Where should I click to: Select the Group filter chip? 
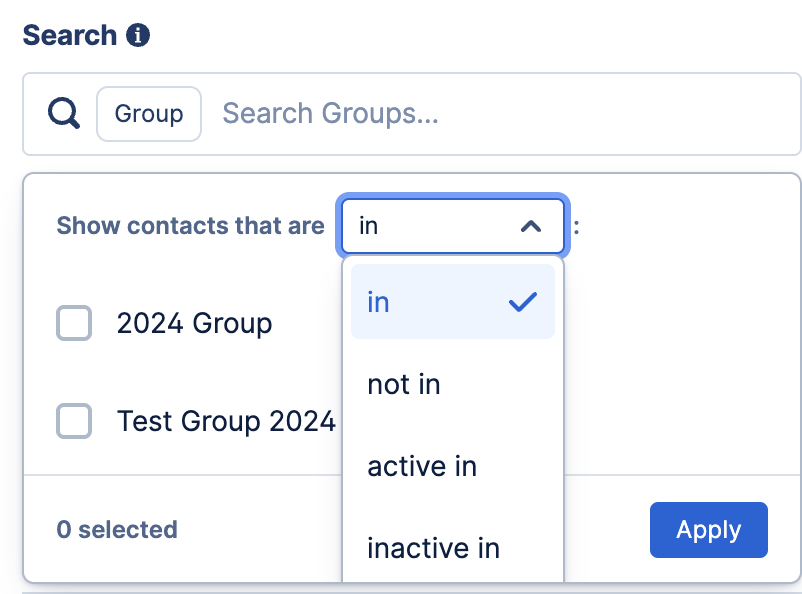tap(149, 114)
